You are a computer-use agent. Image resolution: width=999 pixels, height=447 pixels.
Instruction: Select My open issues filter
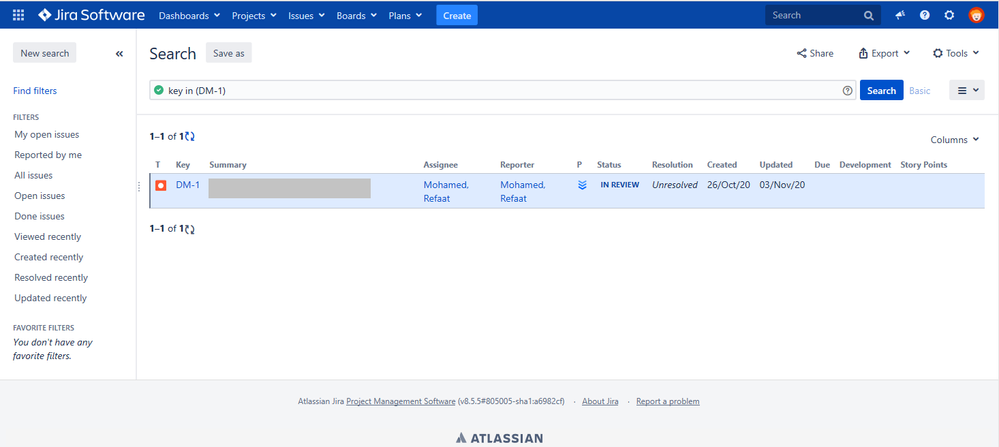(47, 134)
